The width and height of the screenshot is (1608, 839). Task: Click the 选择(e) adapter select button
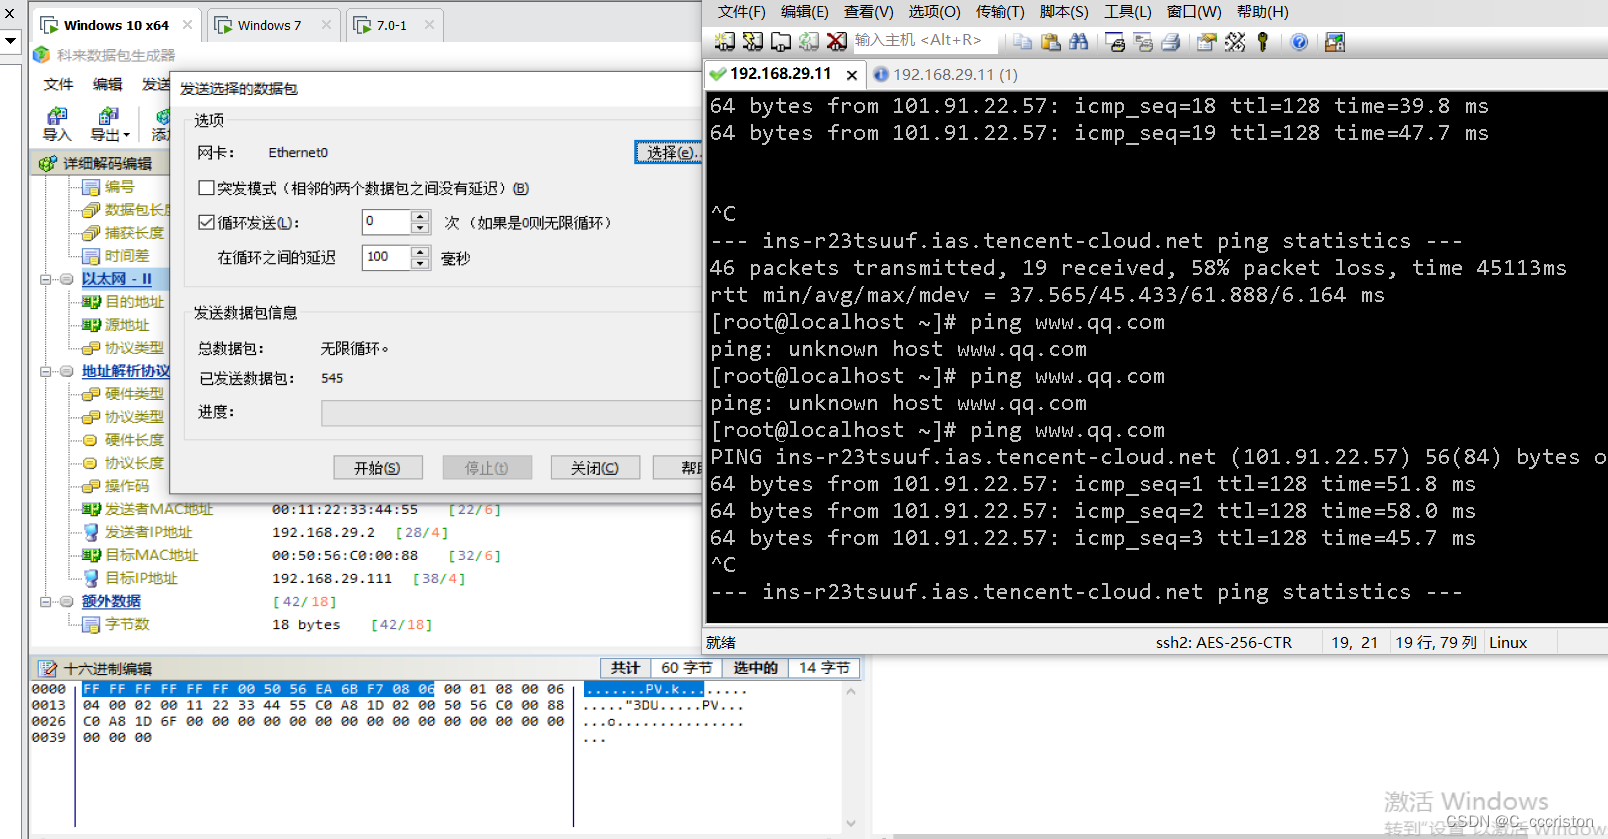[x=669, y=152]
